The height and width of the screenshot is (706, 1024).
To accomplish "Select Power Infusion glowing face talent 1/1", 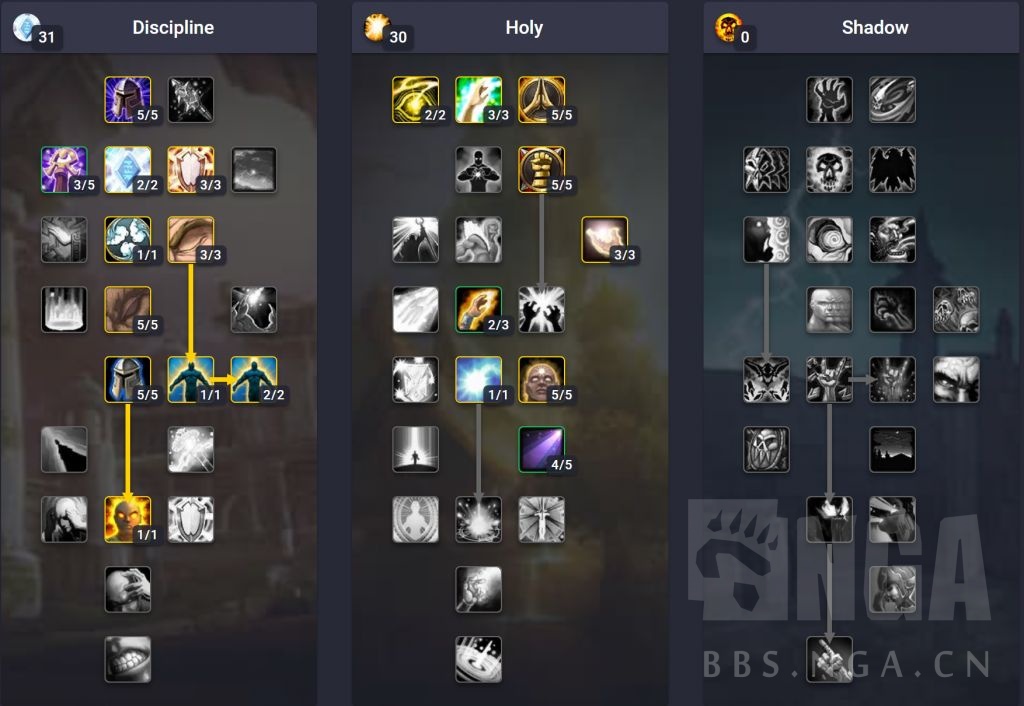I will coord(127,519).
